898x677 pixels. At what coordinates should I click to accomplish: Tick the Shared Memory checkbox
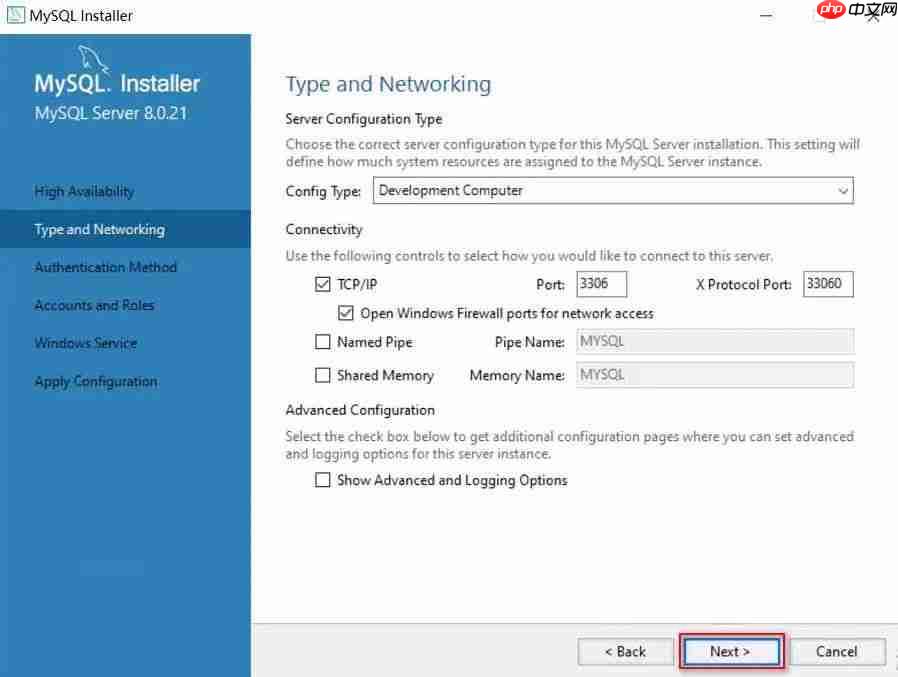(x=322, y=375)
